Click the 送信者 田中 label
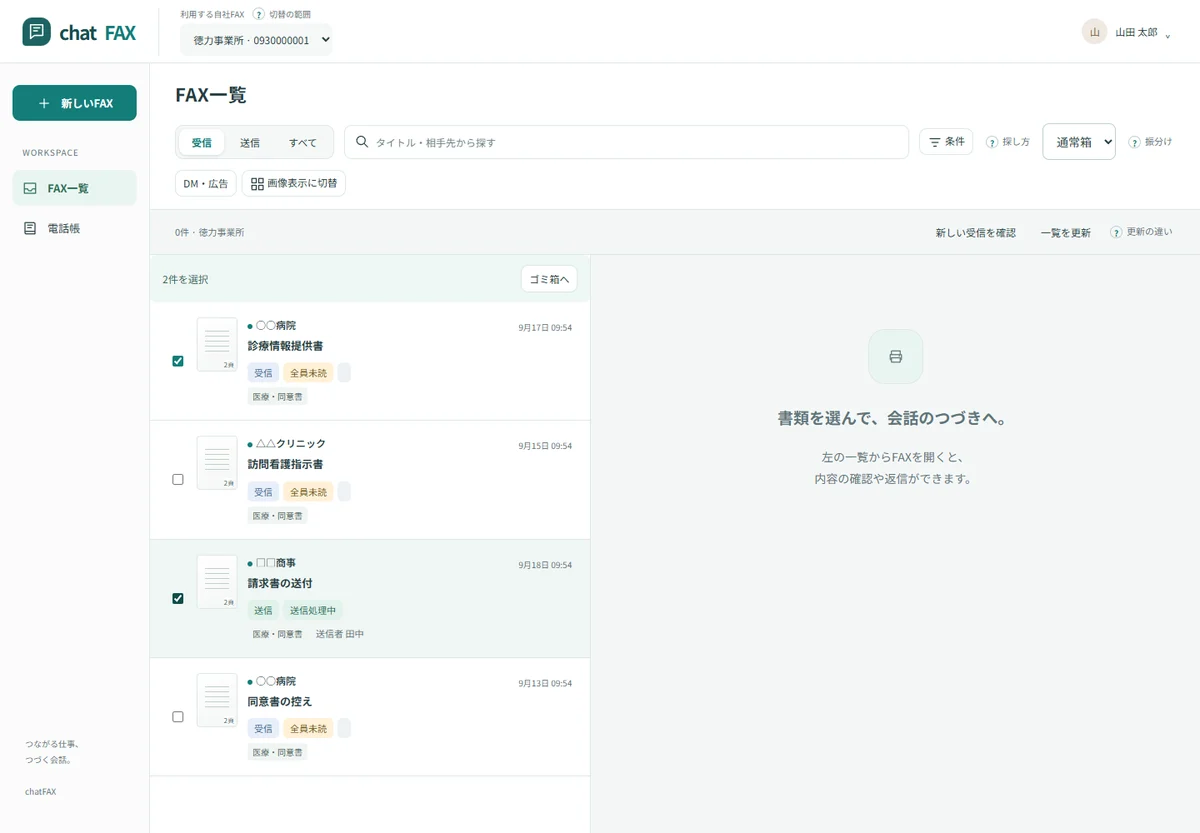 tap(340, 634)
